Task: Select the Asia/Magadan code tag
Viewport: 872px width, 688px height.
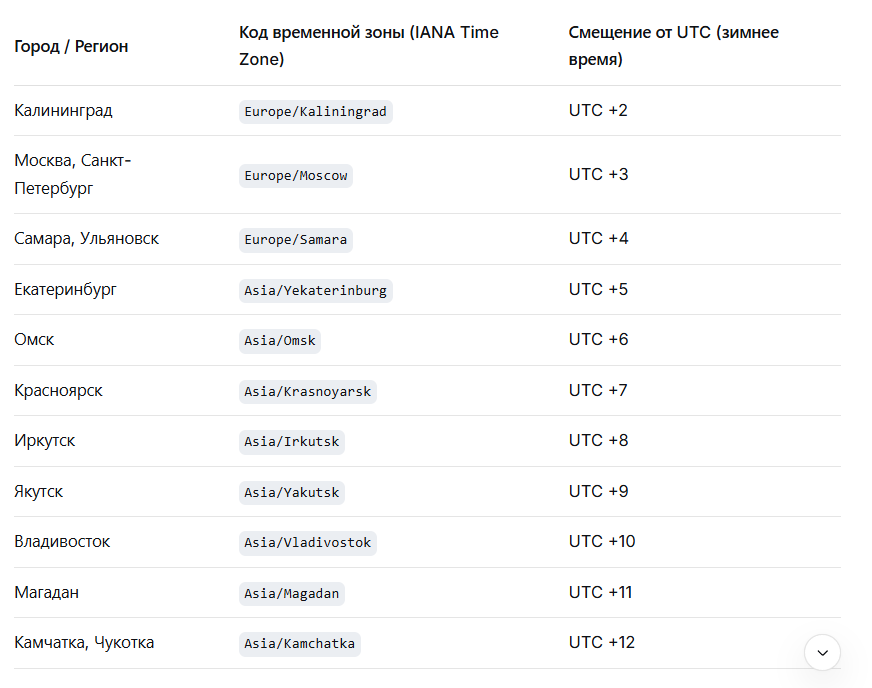Action: tap(292, 594)
